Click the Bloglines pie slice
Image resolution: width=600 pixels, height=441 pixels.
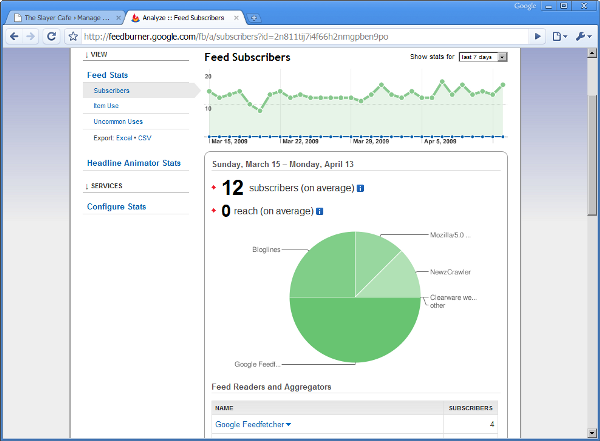coord(327,268)
